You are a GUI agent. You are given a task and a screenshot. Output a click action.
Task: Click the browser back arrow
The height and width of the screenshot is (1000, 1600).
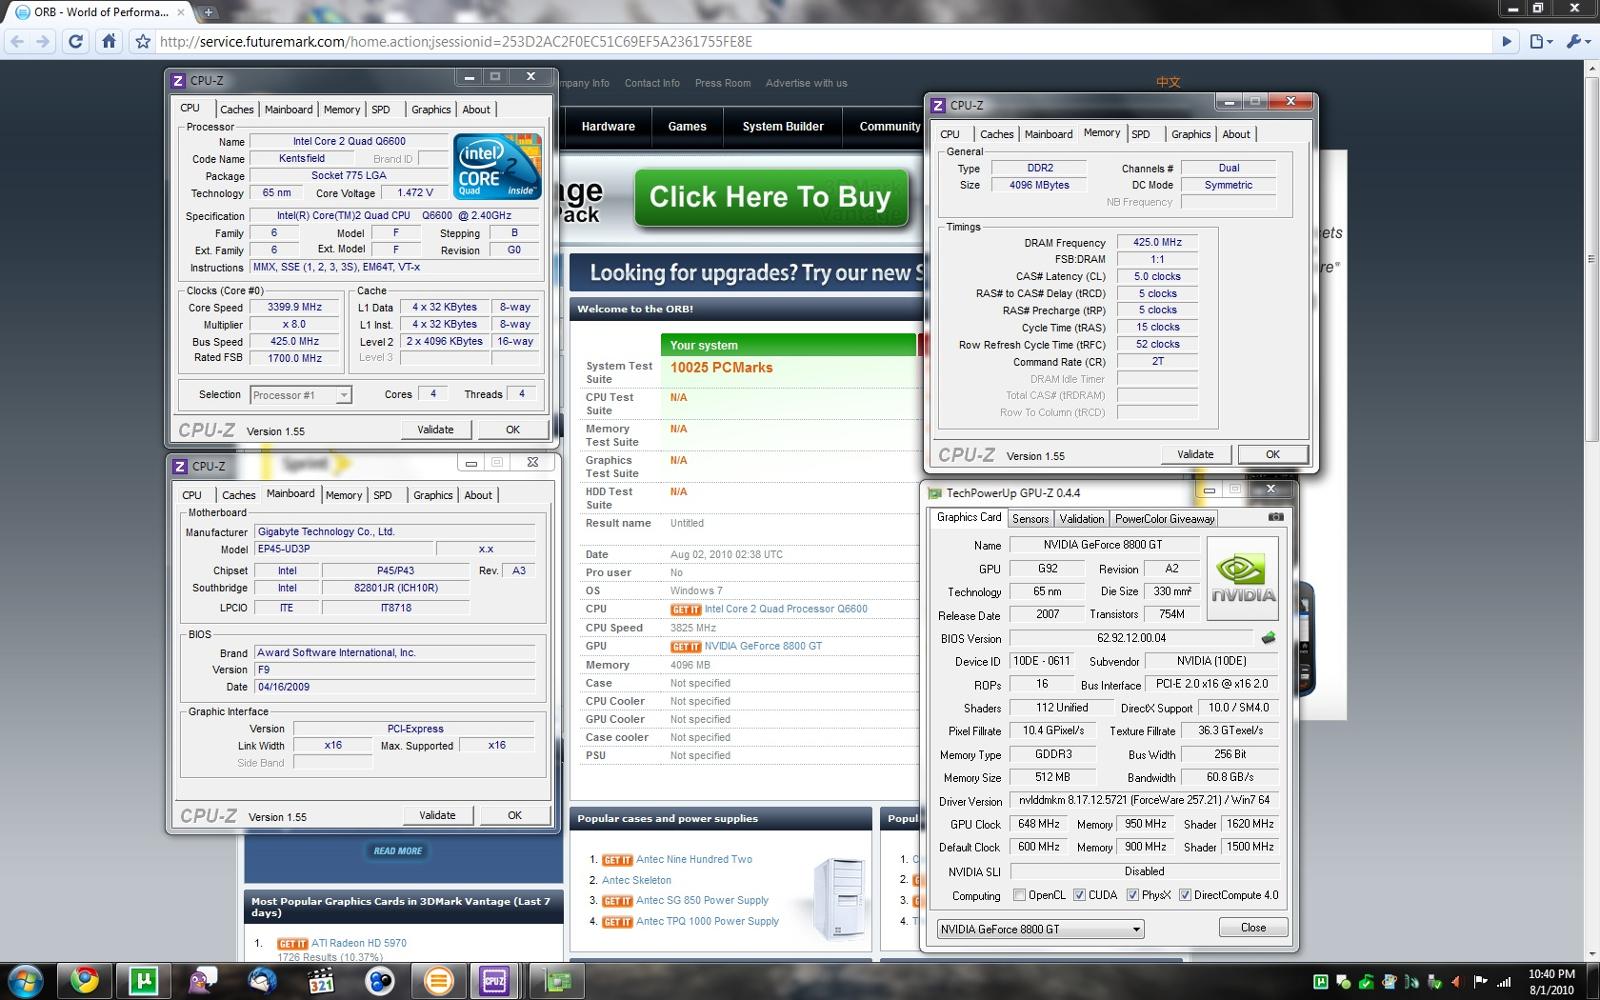point(17,41)
